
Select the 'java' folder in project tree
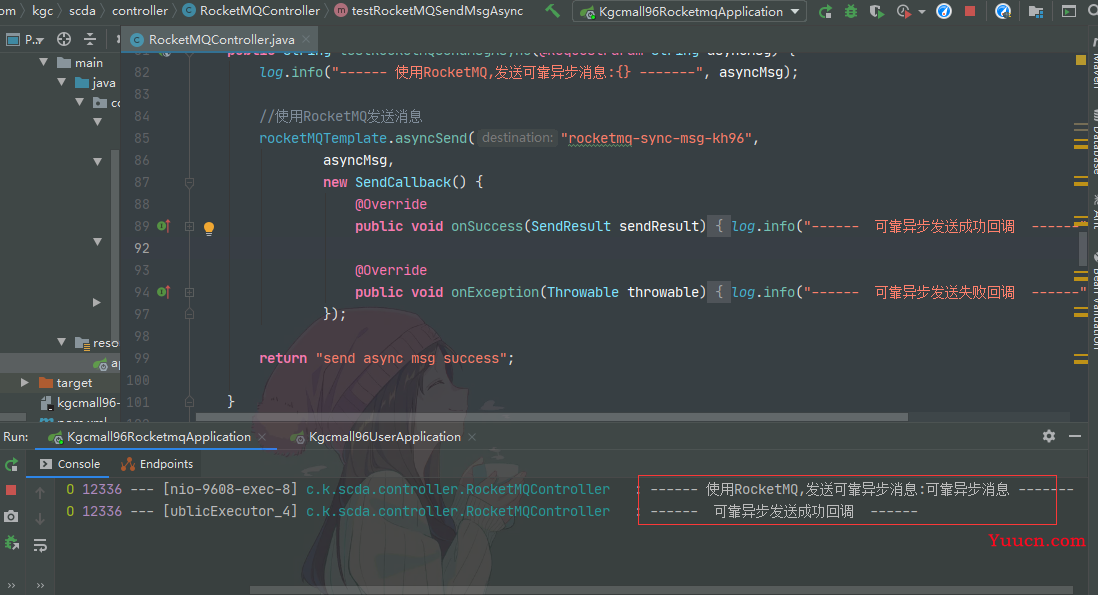coord(96,83)
